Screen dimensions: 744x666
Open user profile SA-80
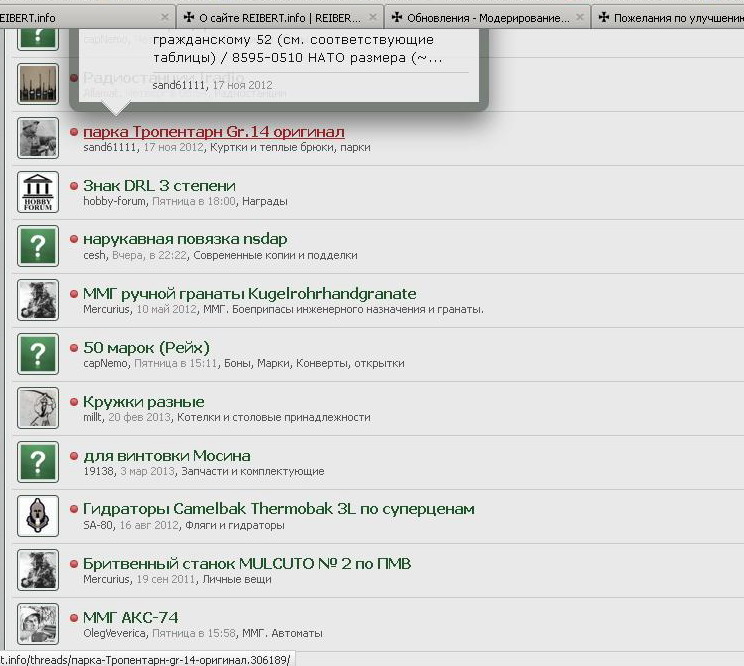click(98, 526)
